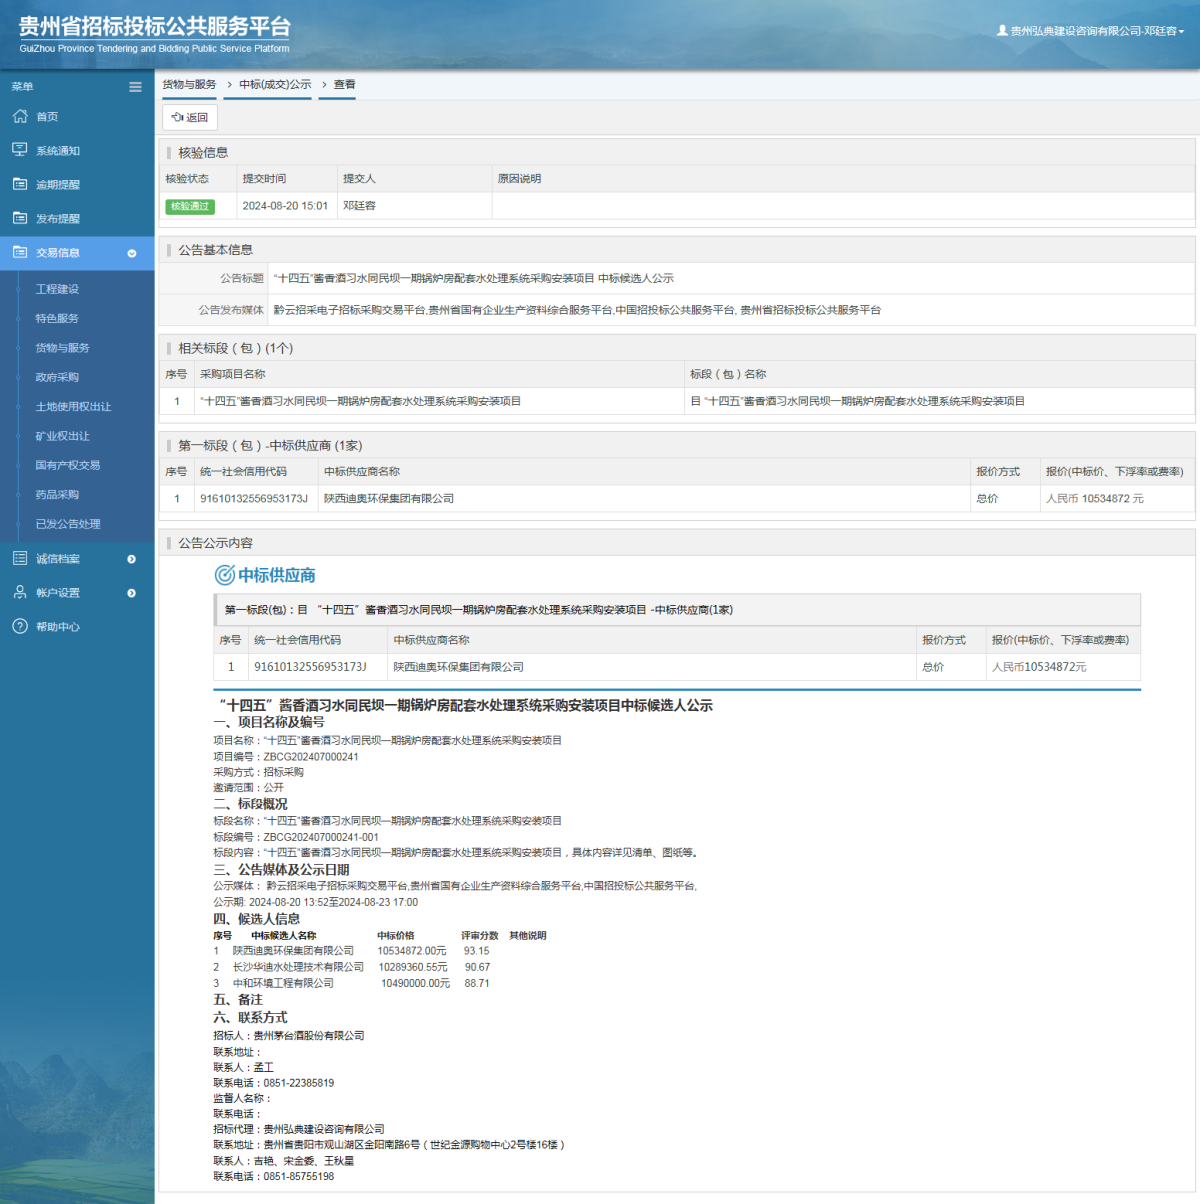Click the hamburger menu collapse icon

click(x=135, y=87)
